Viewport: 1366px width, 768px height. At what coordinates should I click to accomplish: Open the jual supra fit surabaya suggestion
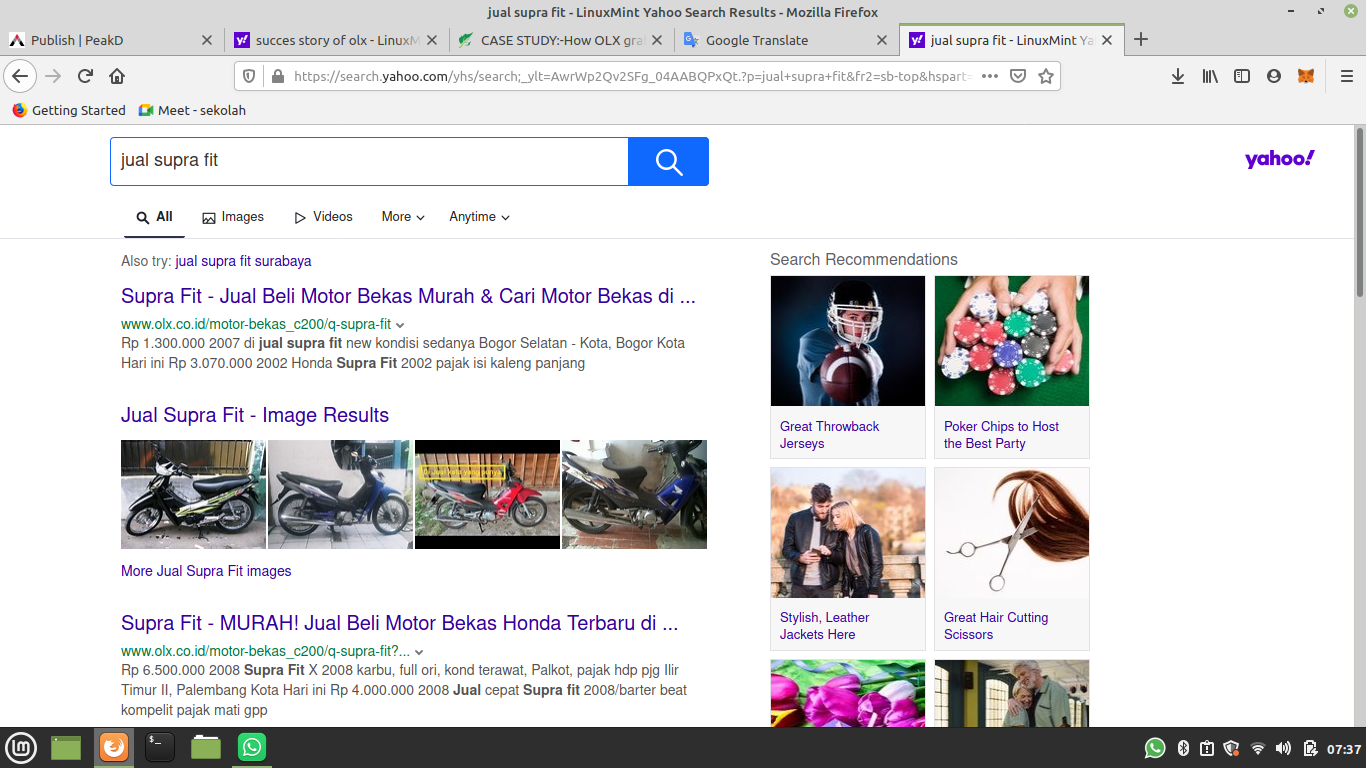coord(243,261)
